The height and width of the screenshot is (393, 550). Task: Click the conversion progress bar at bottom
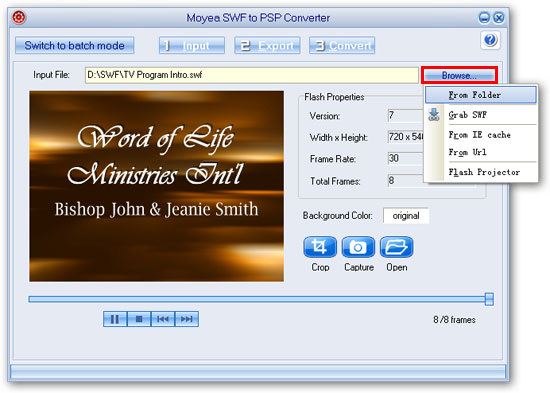pos(258,371)
